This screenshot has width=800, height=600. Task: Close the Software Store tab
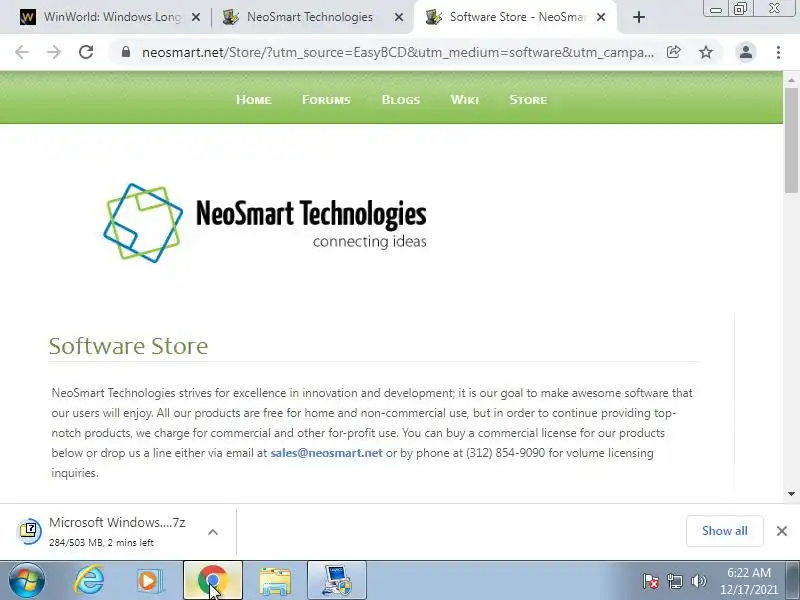click(x=602, y=17)
